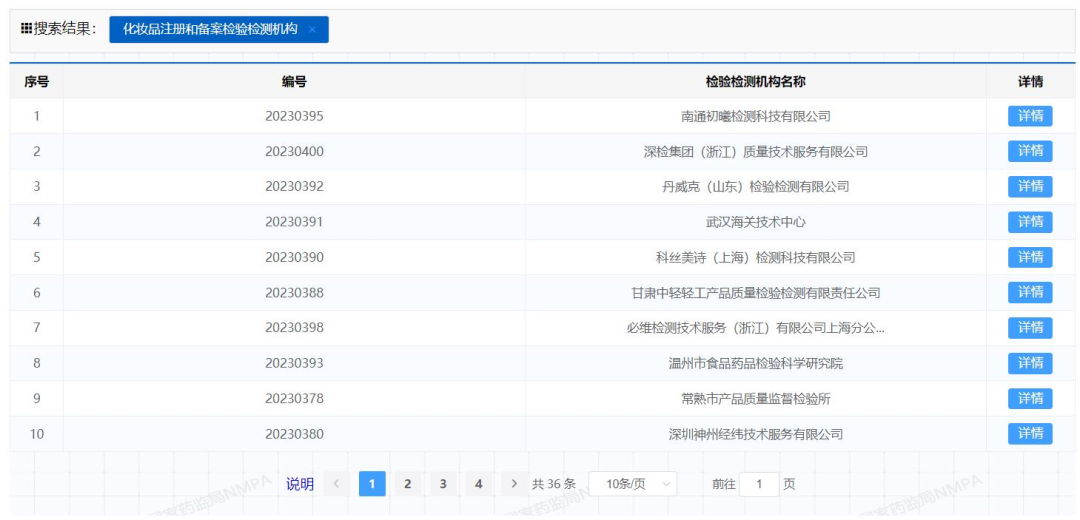1080x520 pixels.
Task: Go to previous page arrow
Action: [x=336, y=484]
